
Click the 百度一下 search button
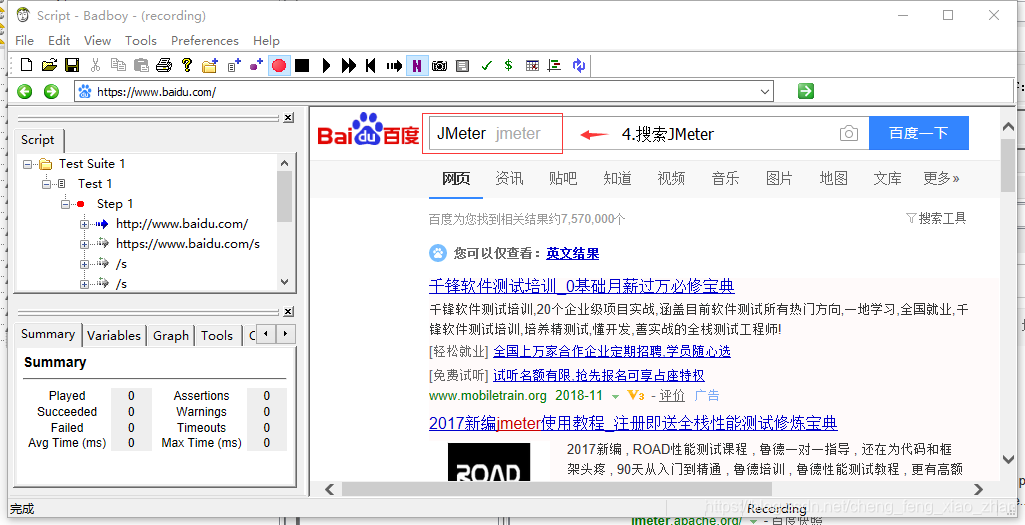click(918, 133)
